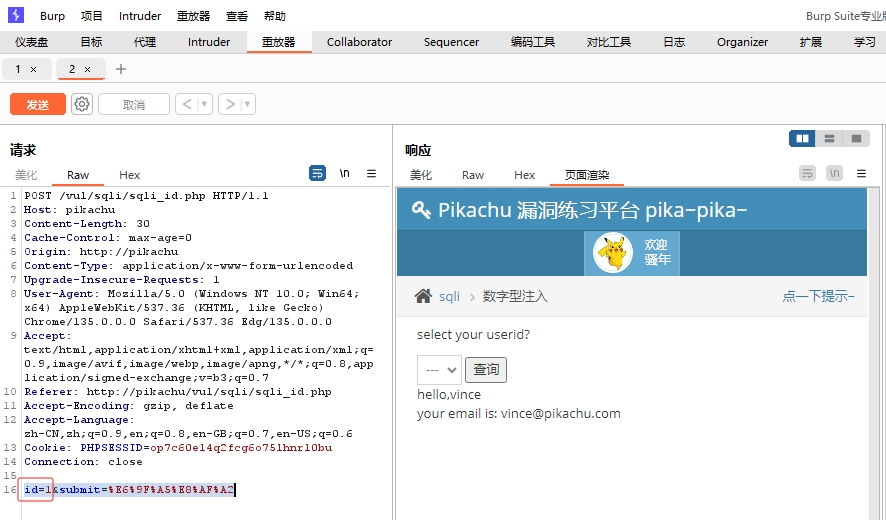886x520 pixels.
Task: Switch to the 扩展 extensions tab
Action: tap(811, 42)
